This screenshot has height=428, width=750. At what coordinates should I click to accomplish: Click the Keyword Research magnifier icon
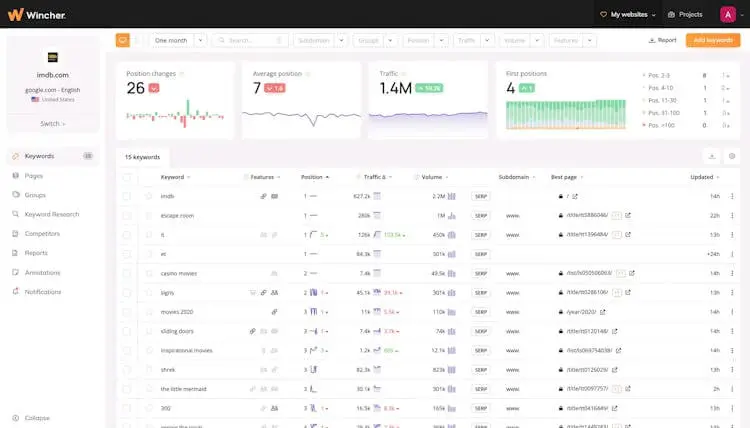click(16, 214)
